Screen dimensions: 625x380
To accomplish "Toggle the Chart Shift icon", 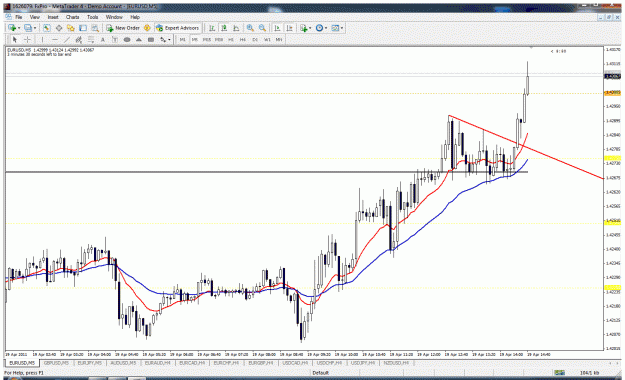I will (x=289, y=28).
